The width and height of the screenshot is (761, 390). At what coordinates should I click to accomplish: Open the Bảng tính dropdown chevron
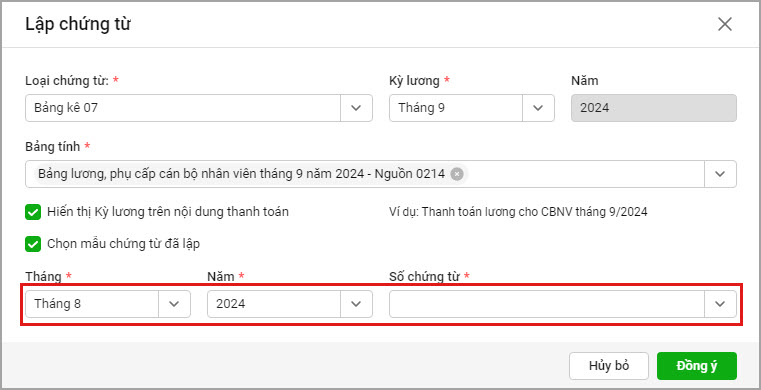pos(720,174)
